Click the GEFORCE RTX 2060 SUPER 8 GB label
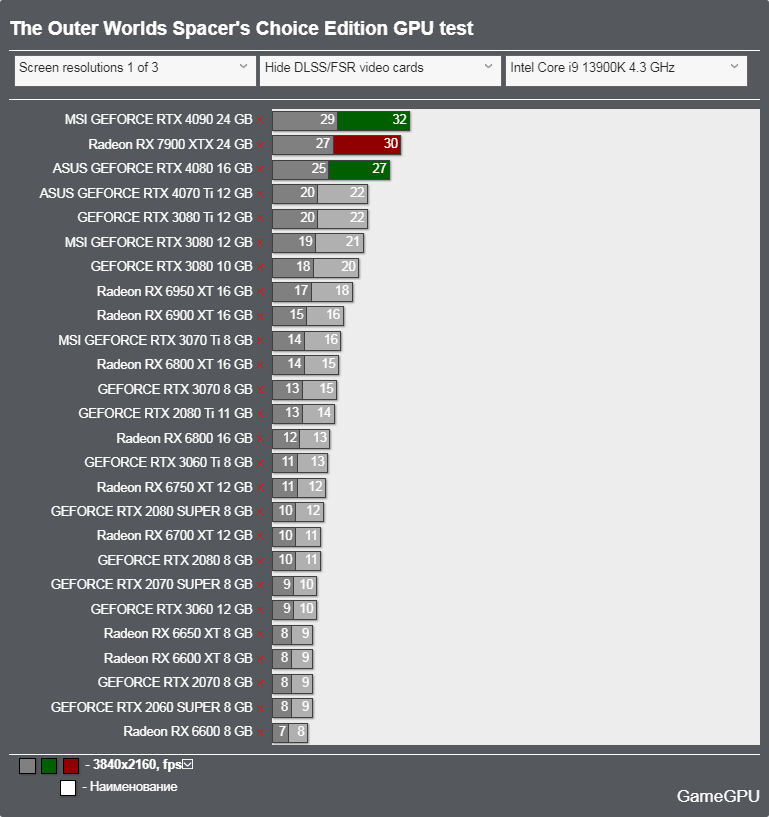The image size is (769, 817). 152,707
